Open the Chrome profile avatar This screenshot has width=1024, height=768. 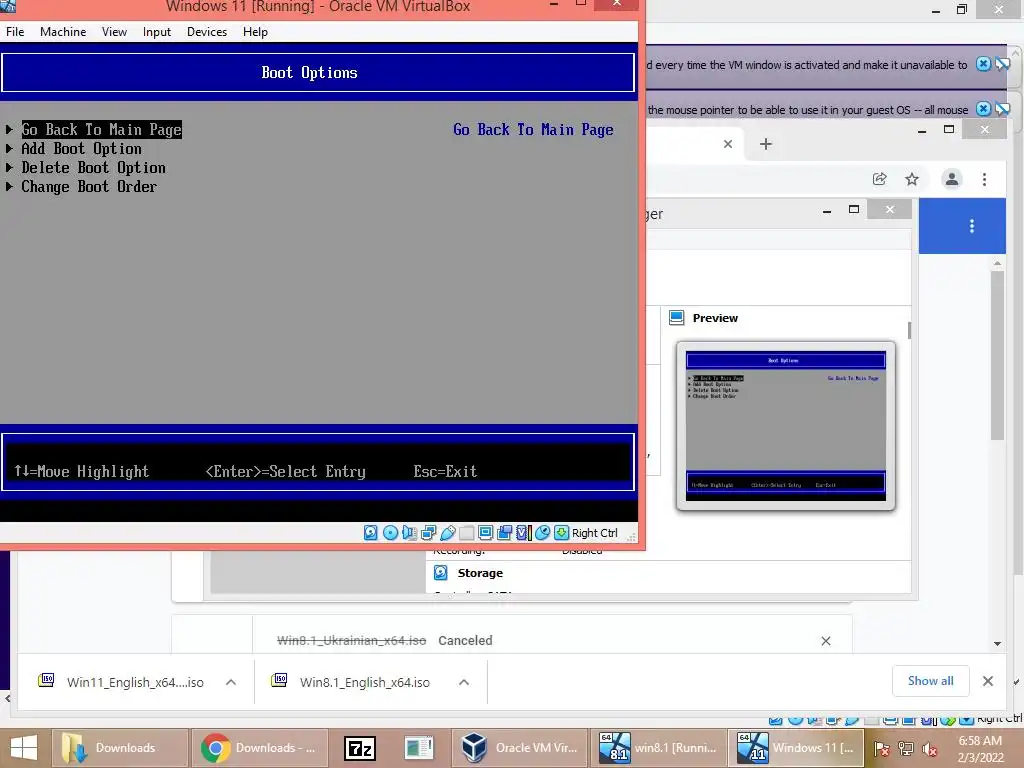point(952,179)
